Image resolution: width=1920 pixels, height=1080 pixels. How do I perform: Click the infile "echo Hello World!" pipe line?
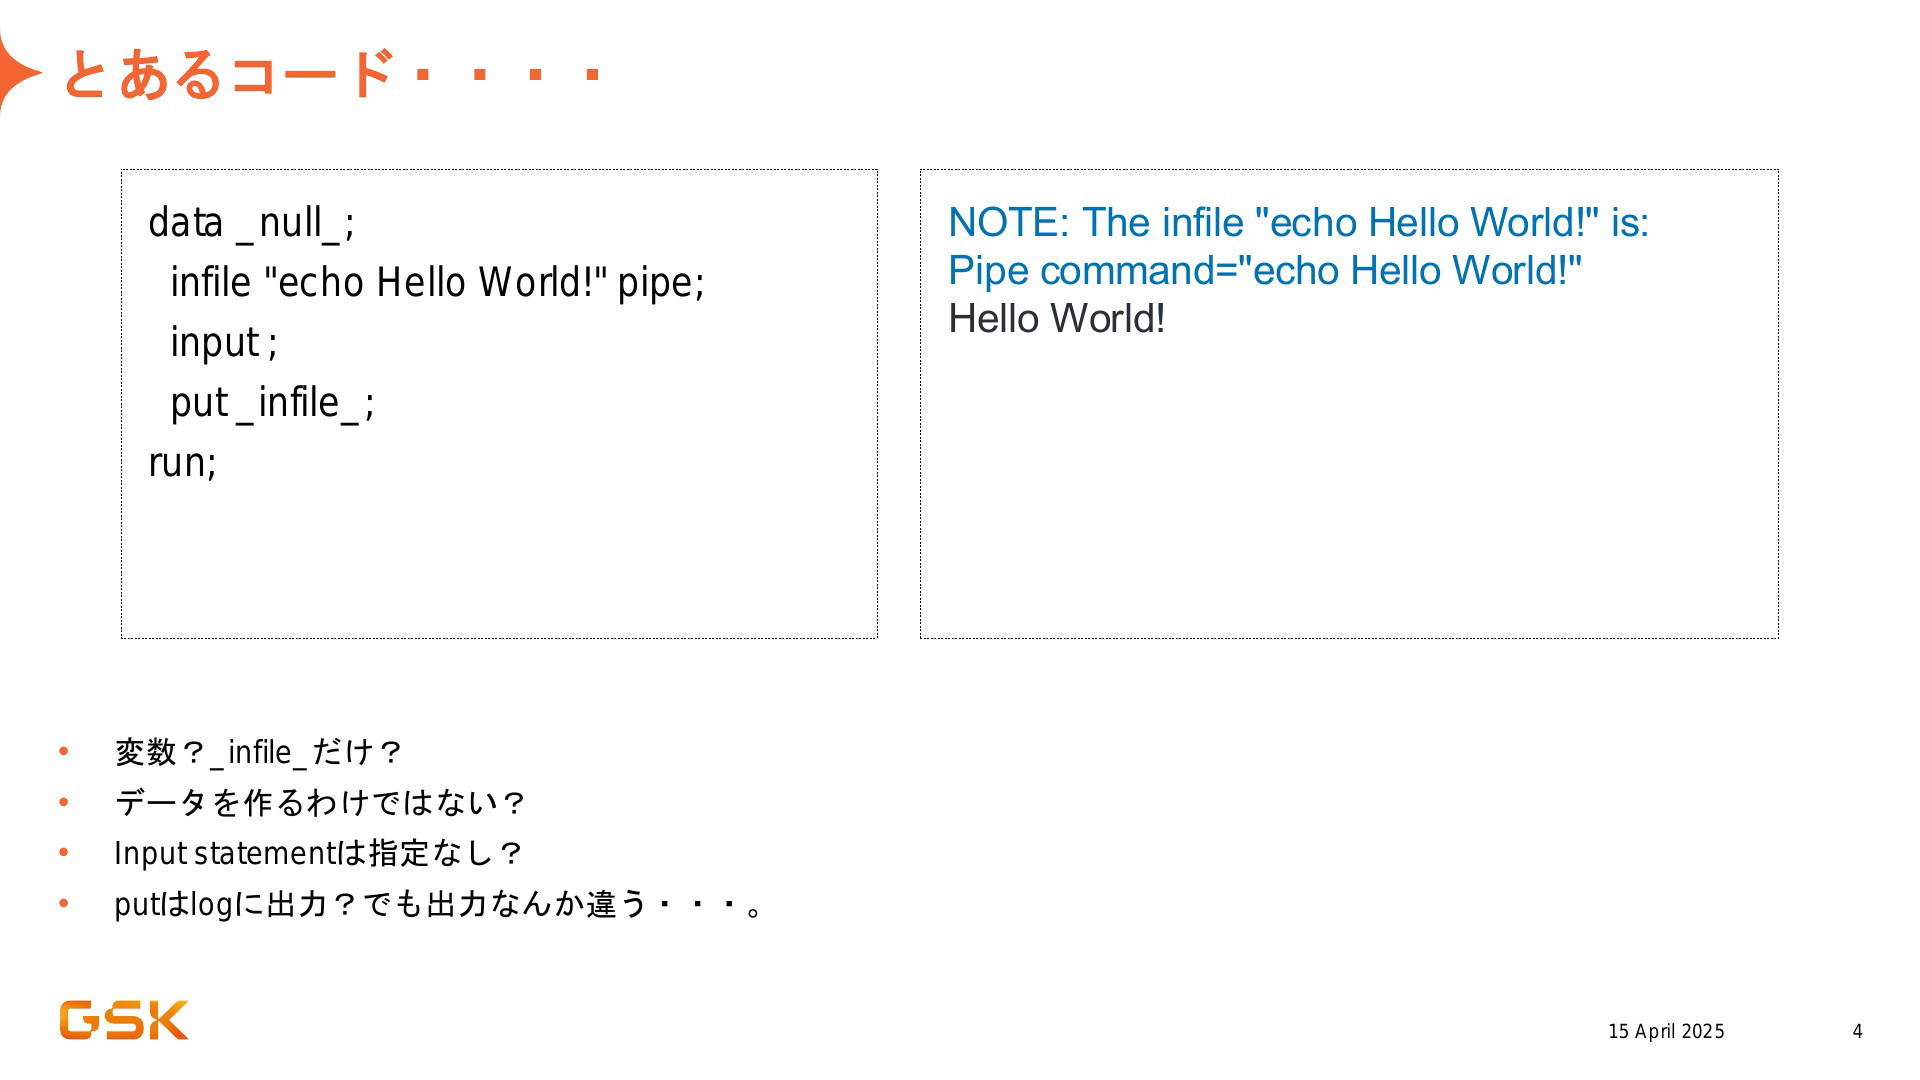coord(438,283)
